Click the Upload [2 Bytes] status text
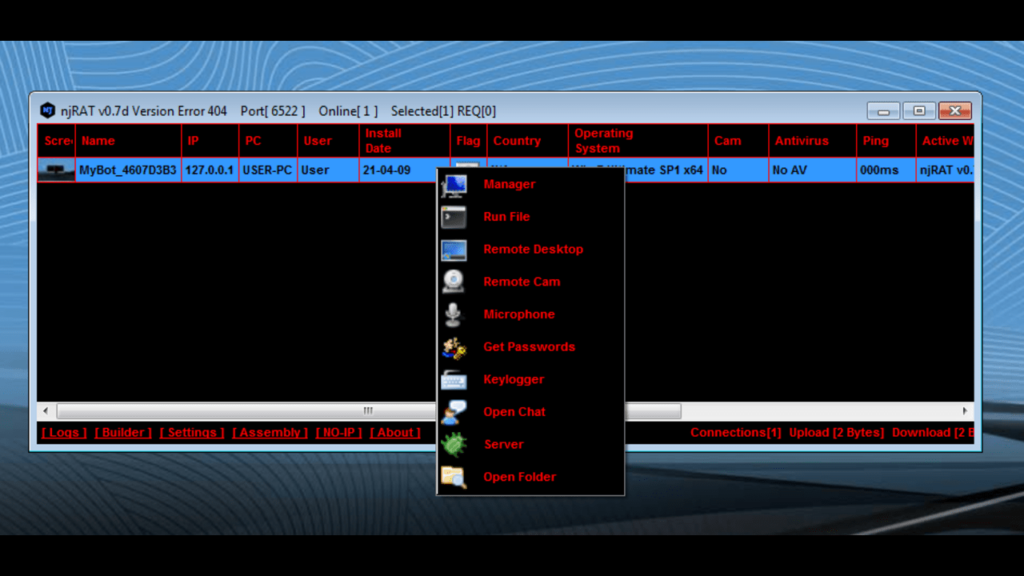Viewport: 1024px width, 576px height. (837, 432)
